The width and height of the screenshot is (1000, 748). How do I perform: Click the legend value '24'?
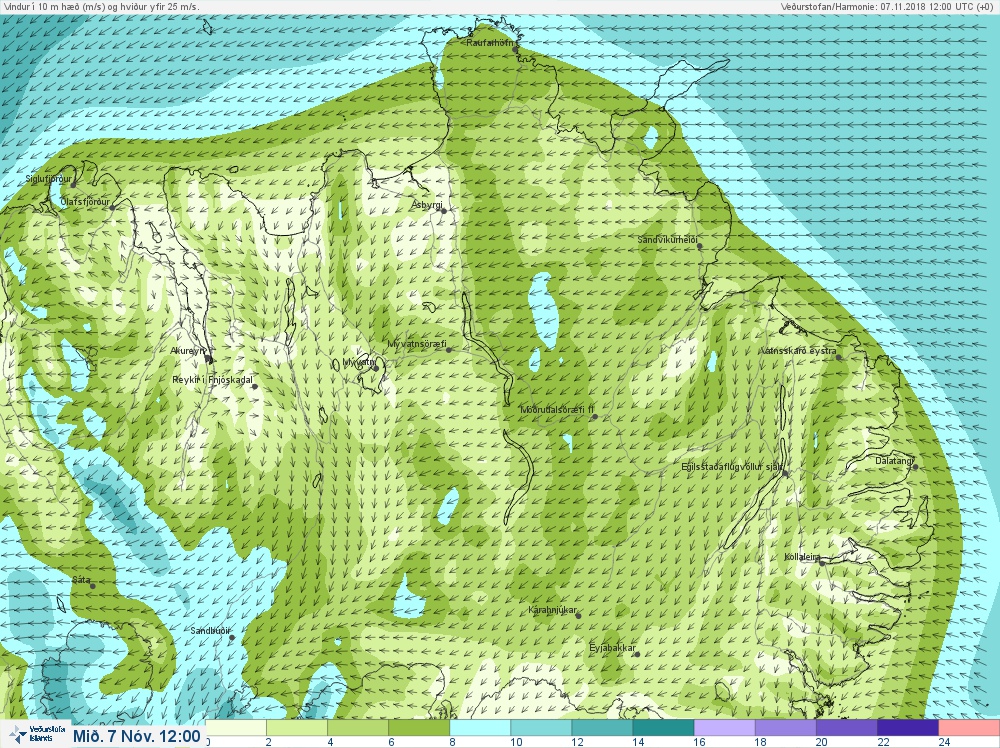[x=944, y=742]
